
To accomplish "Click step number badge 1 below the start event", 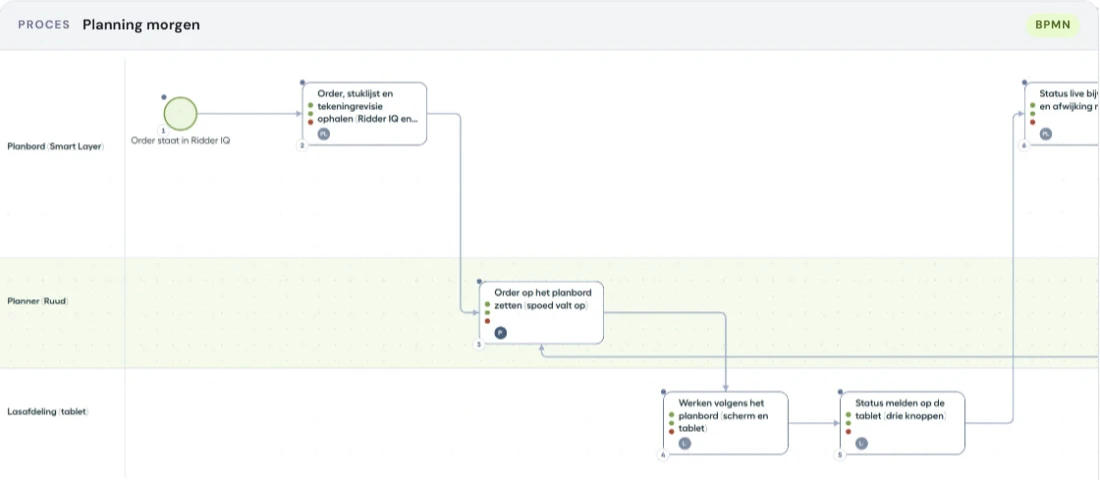I will pyautogui.click(x=164, y=131).
